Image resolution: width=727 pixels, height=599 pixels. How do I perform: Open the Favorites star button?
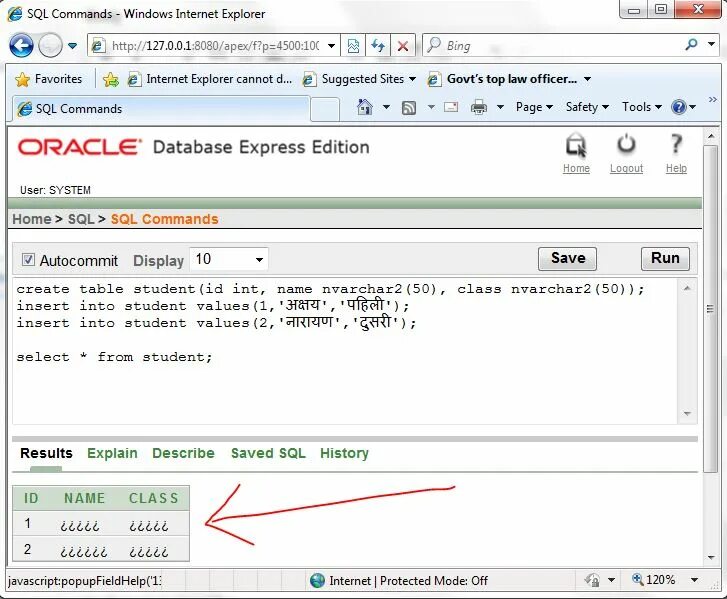click(x=48, y=79)
